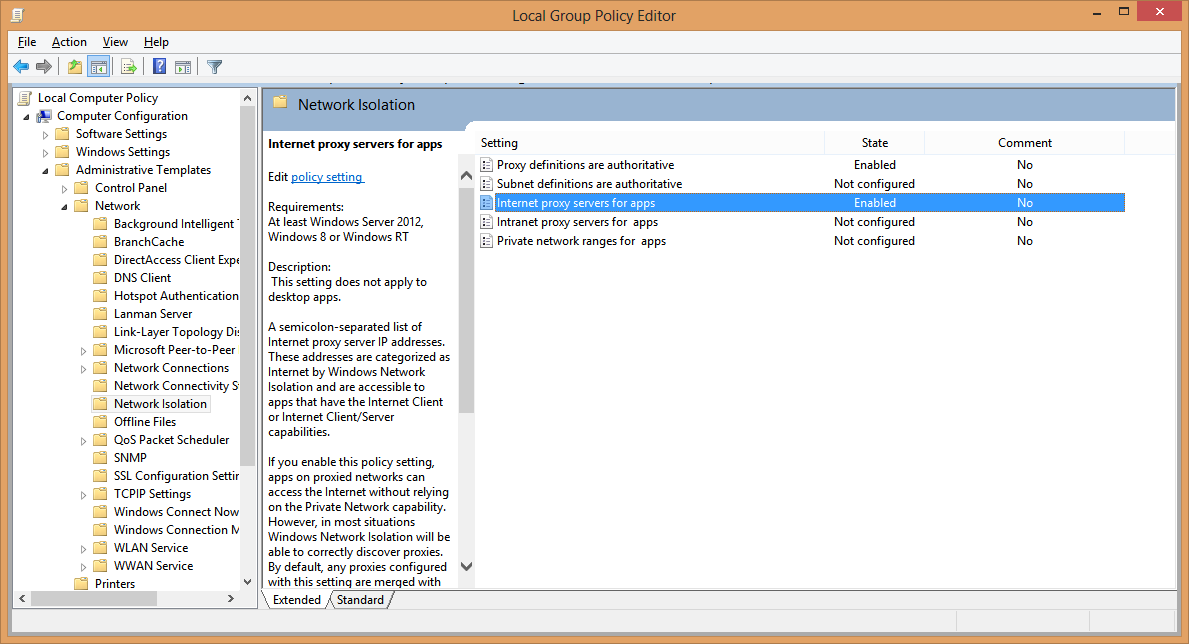Click the Forward arrow toolbar icon
The height and width of the screenshot is (644, 1189).
(44, 67)
